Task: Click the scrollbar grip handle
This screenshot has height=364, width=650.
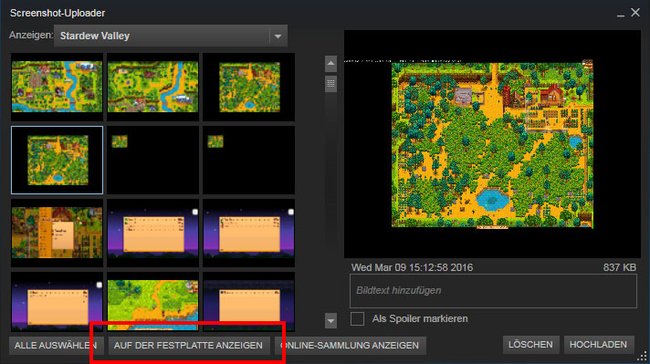Action: 330,84
